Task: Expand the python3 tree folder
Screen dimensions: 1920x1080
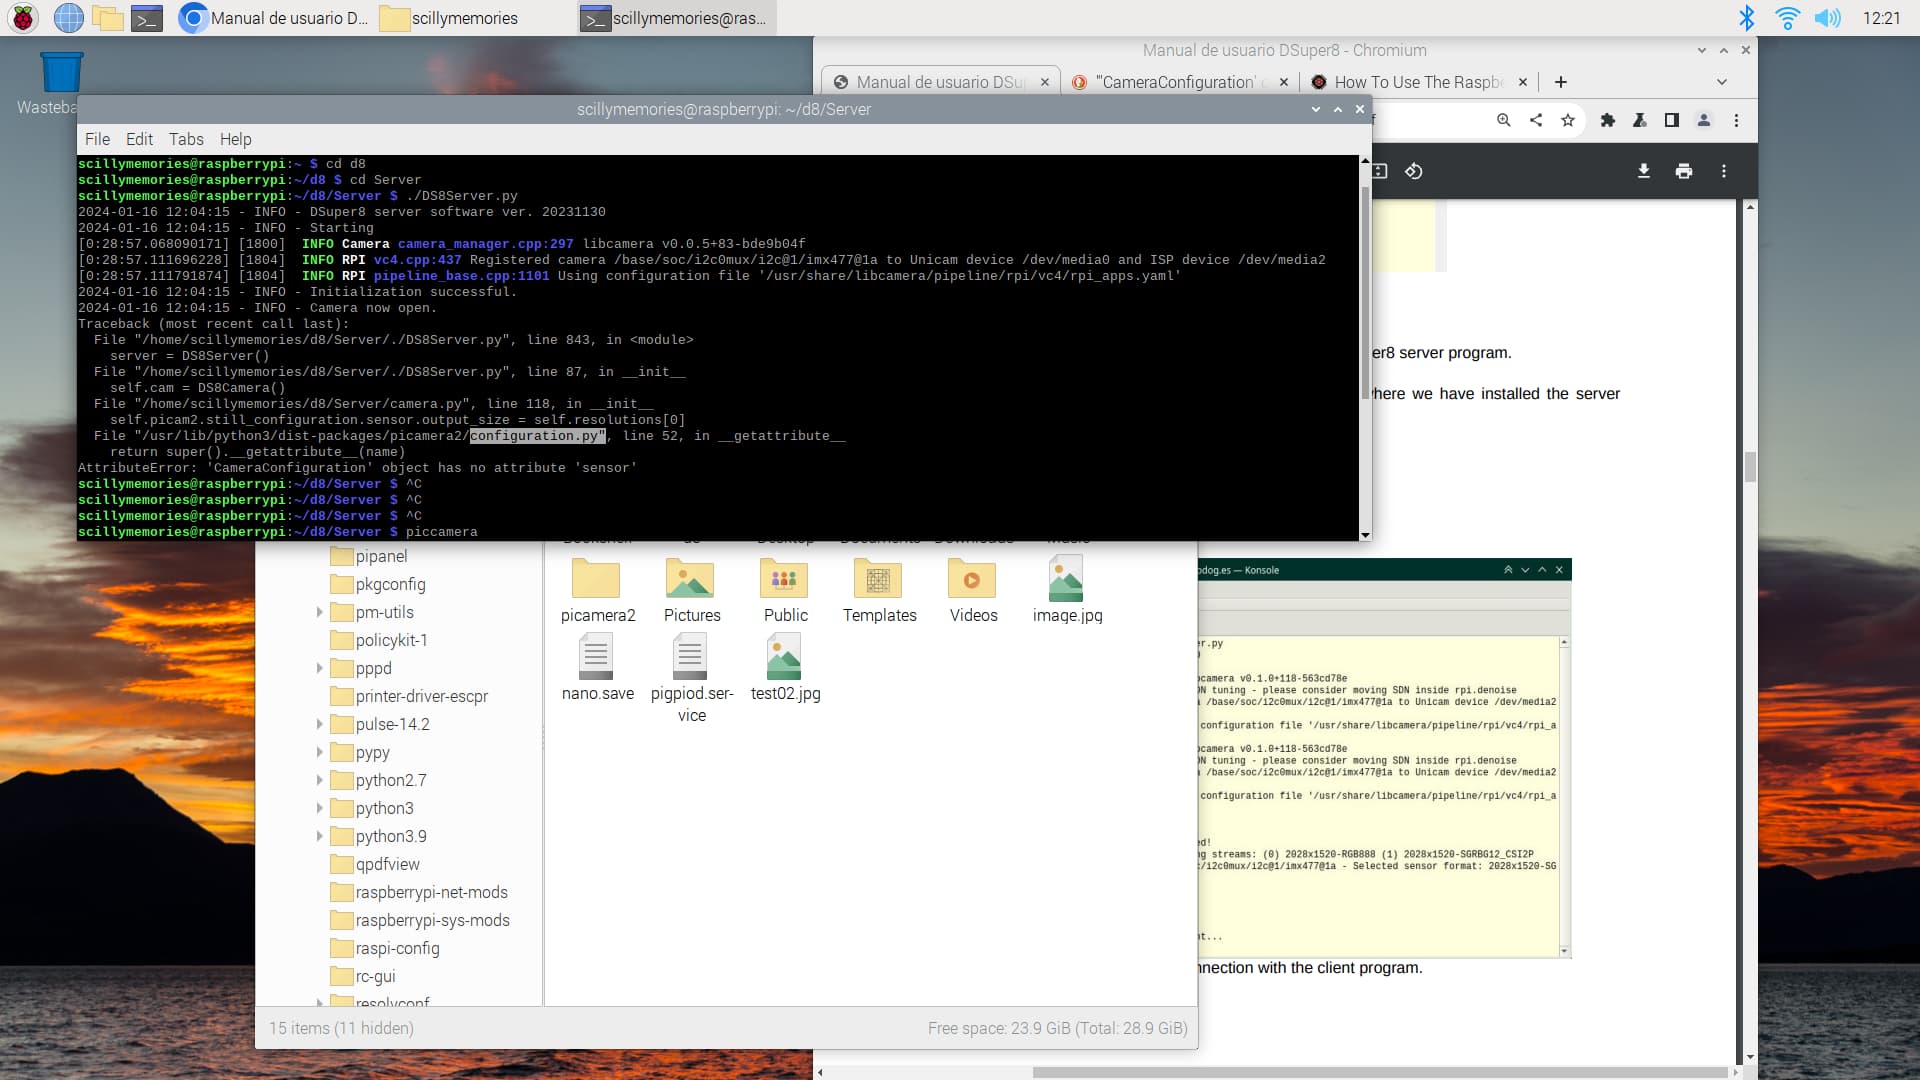Action: (x=319, y=808)
